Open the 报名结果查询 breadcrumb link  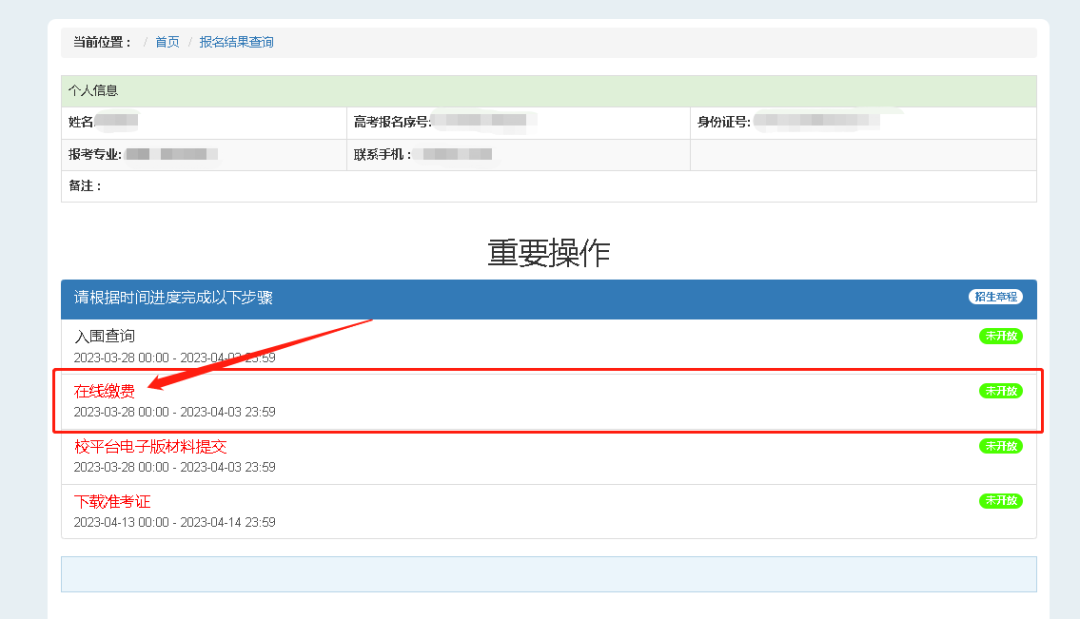coord(236,42)
